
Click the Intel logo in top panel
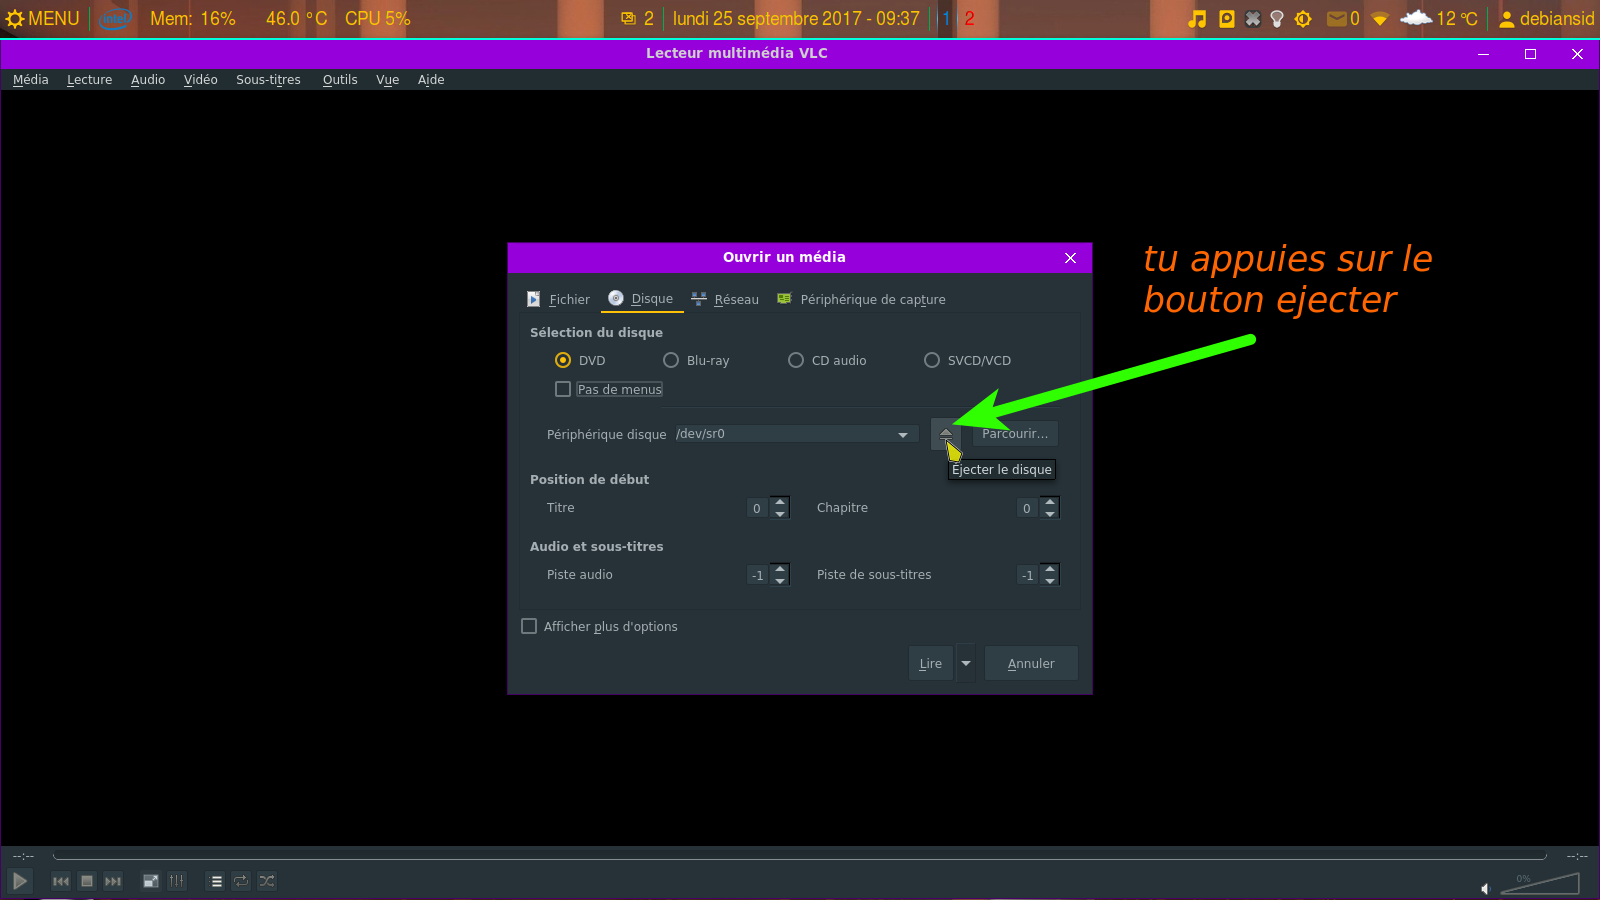point(115,19)
